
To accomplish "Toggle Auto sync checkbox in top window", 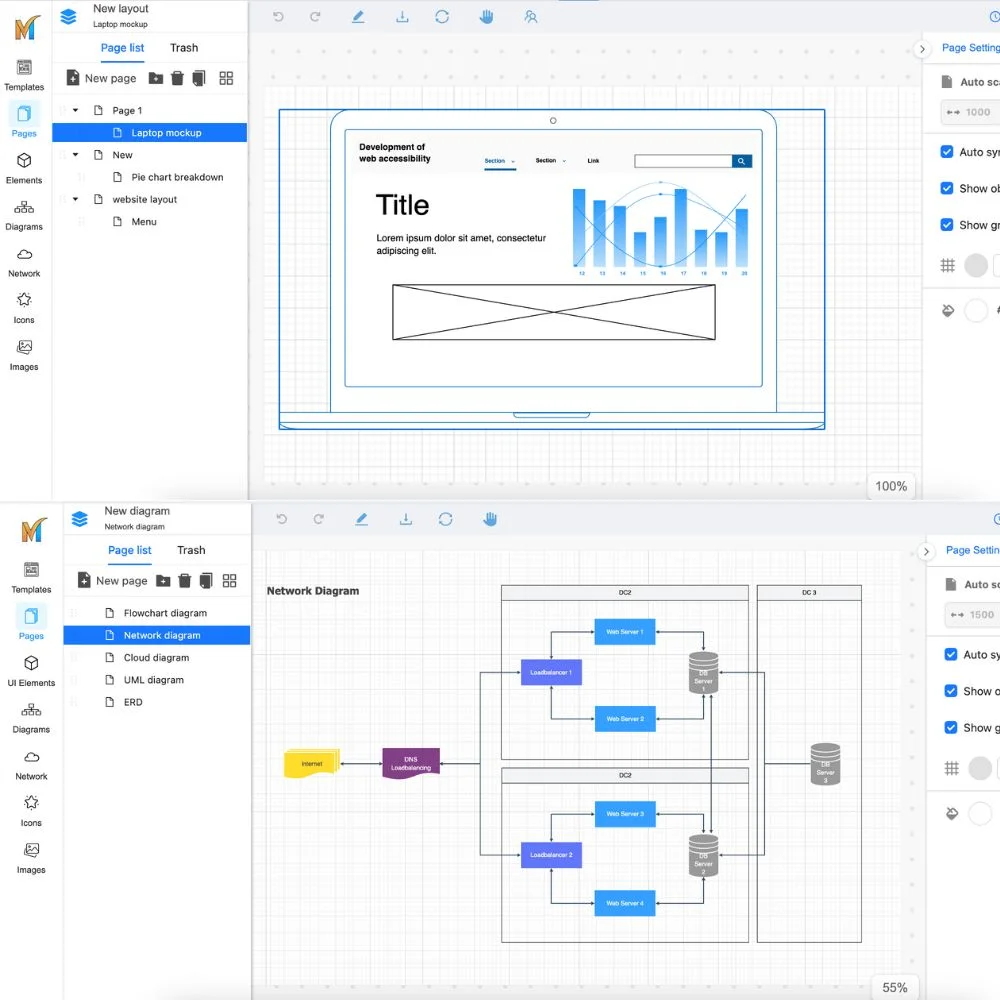I will click(947, 152).
